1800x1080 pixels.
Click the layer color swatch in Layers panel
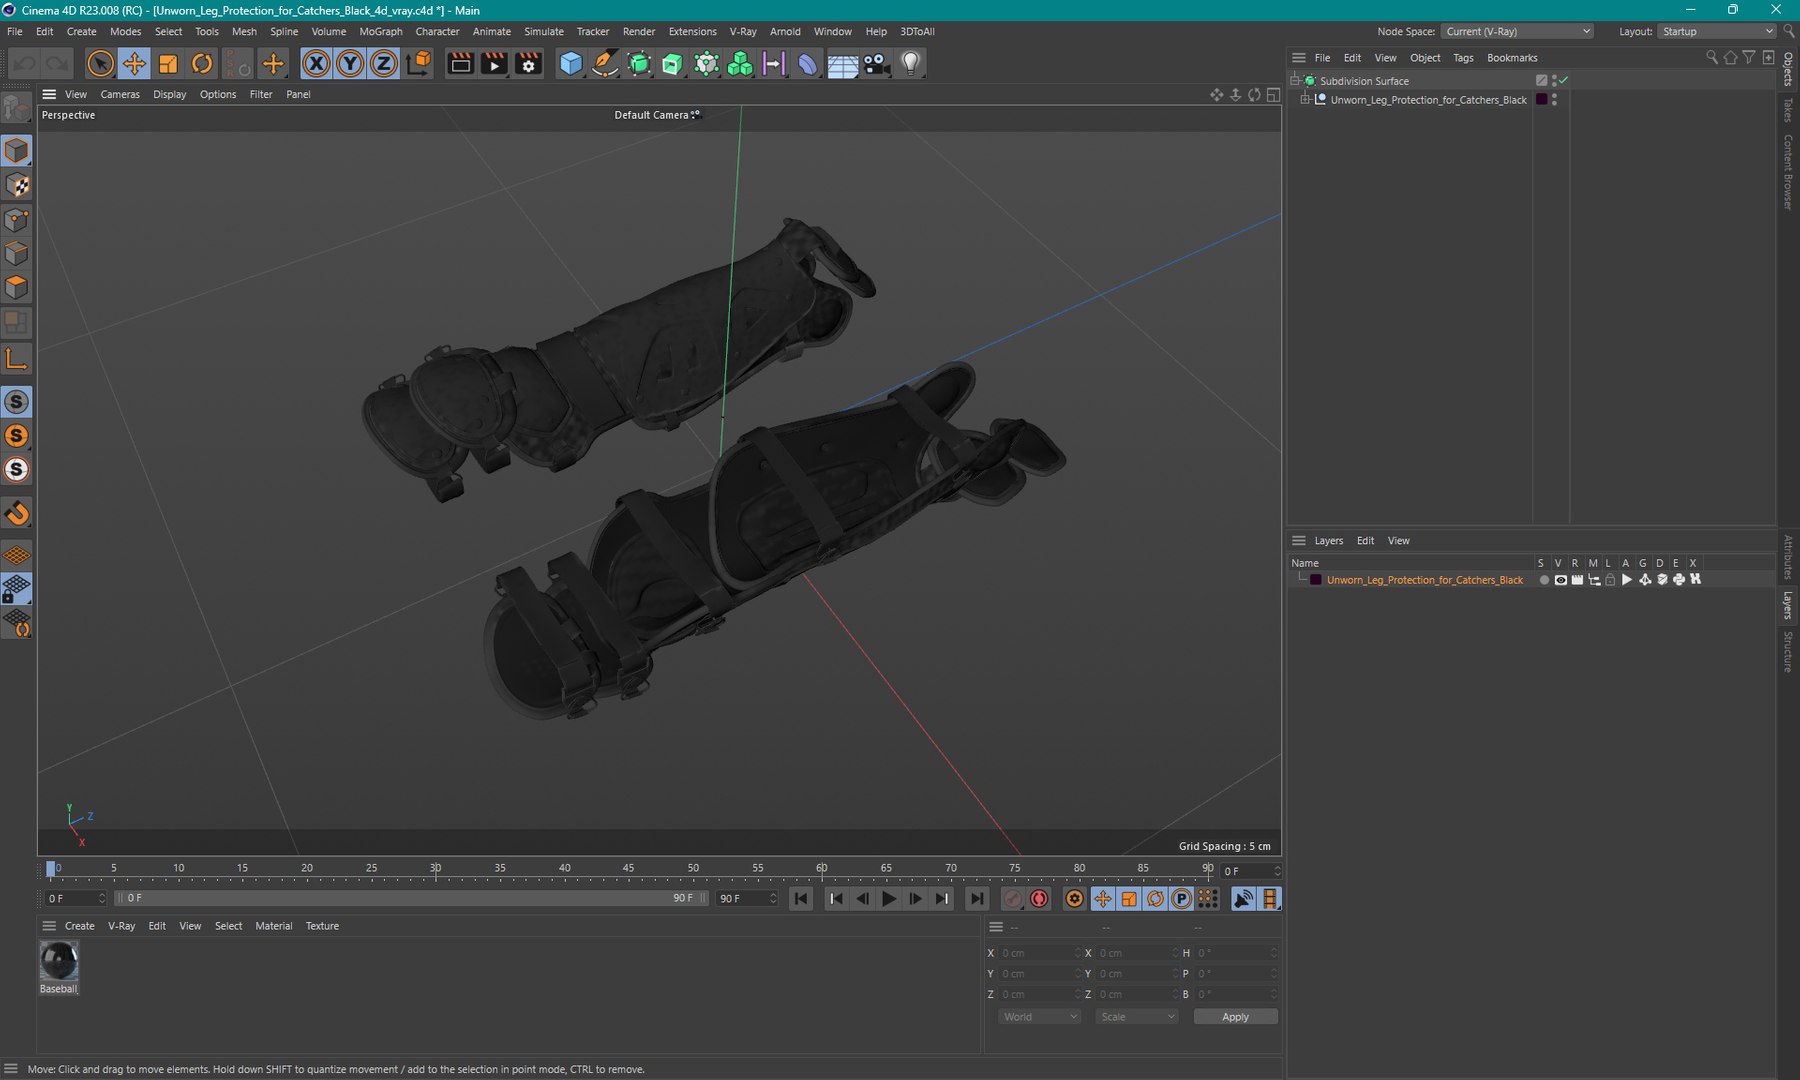click(x=1316, y=580)
